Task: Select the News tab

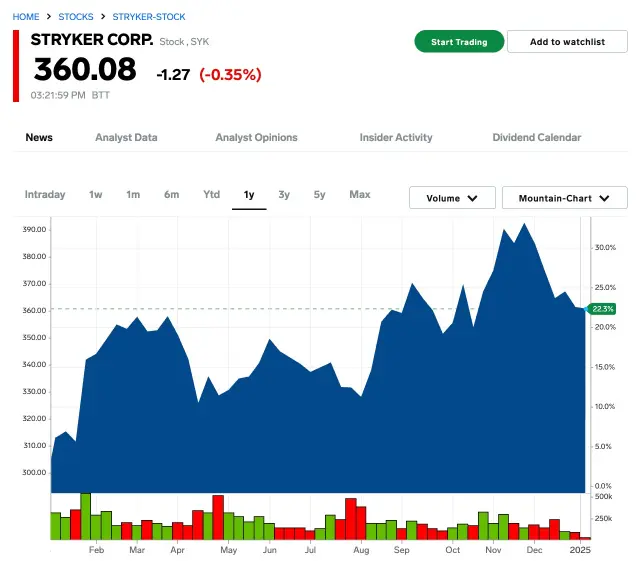Action: pos(39,137)
